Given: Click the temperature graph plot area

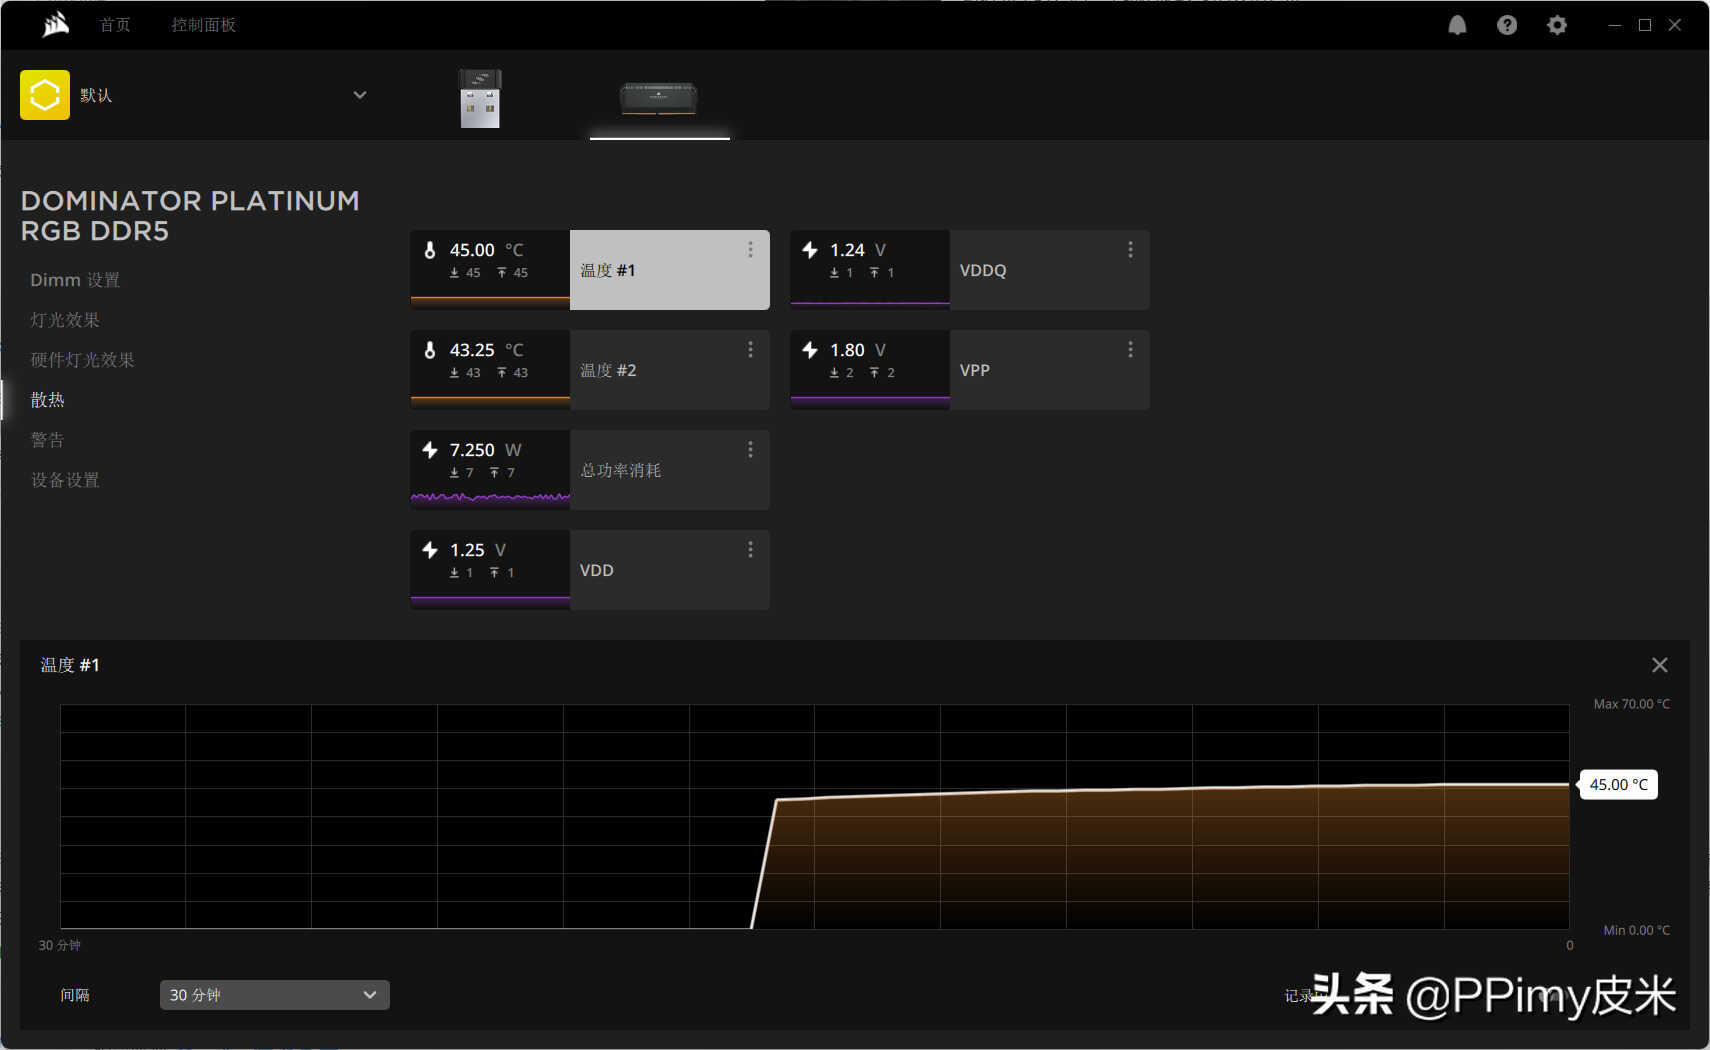Looking at the screenshot, I should (x=815, y=817).
